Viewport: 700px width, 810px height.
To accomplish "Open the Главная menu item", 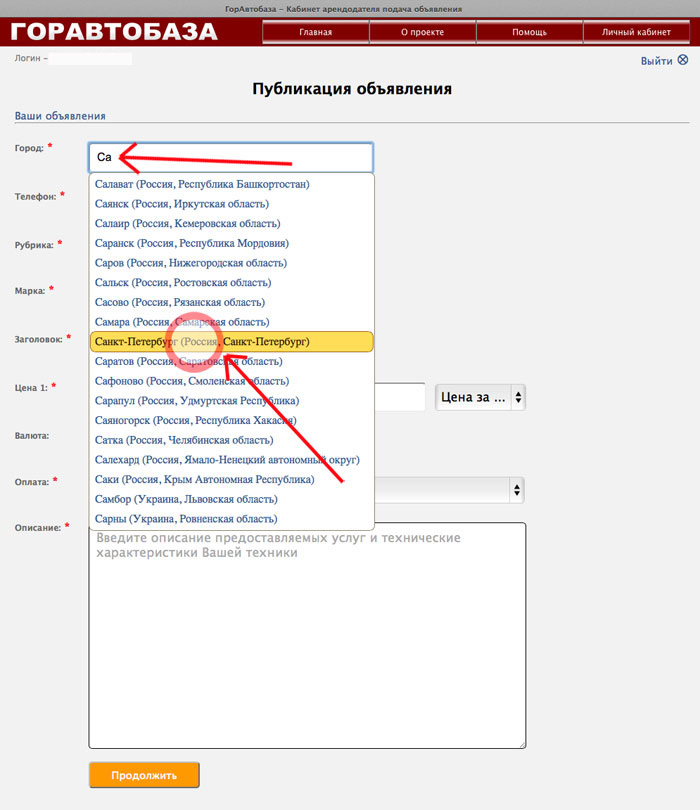I will [x=316, y=32].
